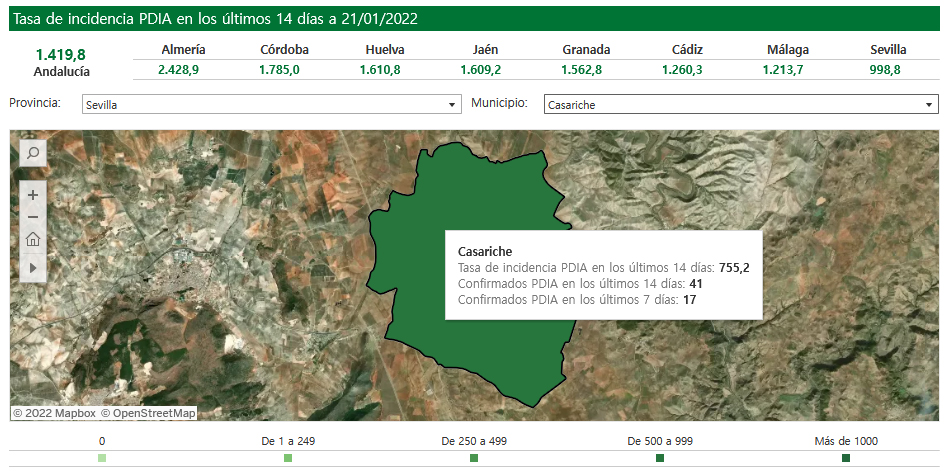Open the Municipio dropdown showing Casariche

click(740, 105)
